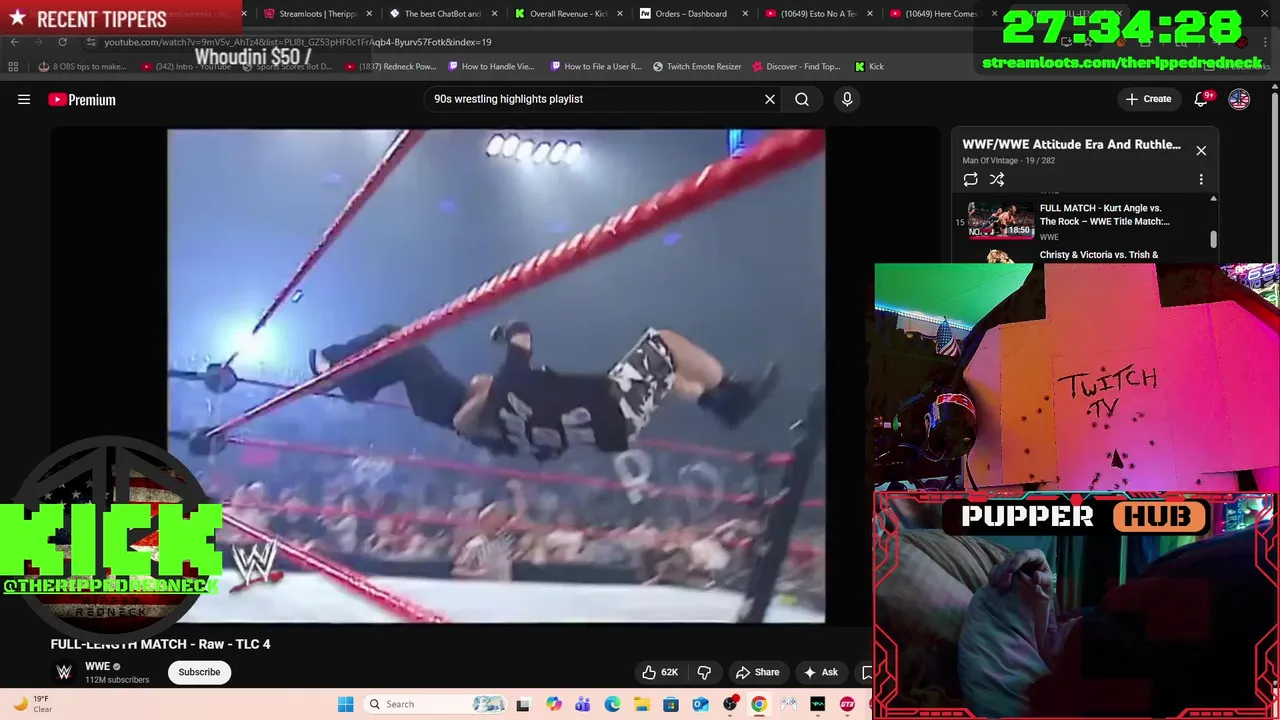Viewport: 1280px width, 720px height.
Task: Open the Man Of Vintage playlist channel
Action: (991, 160)
